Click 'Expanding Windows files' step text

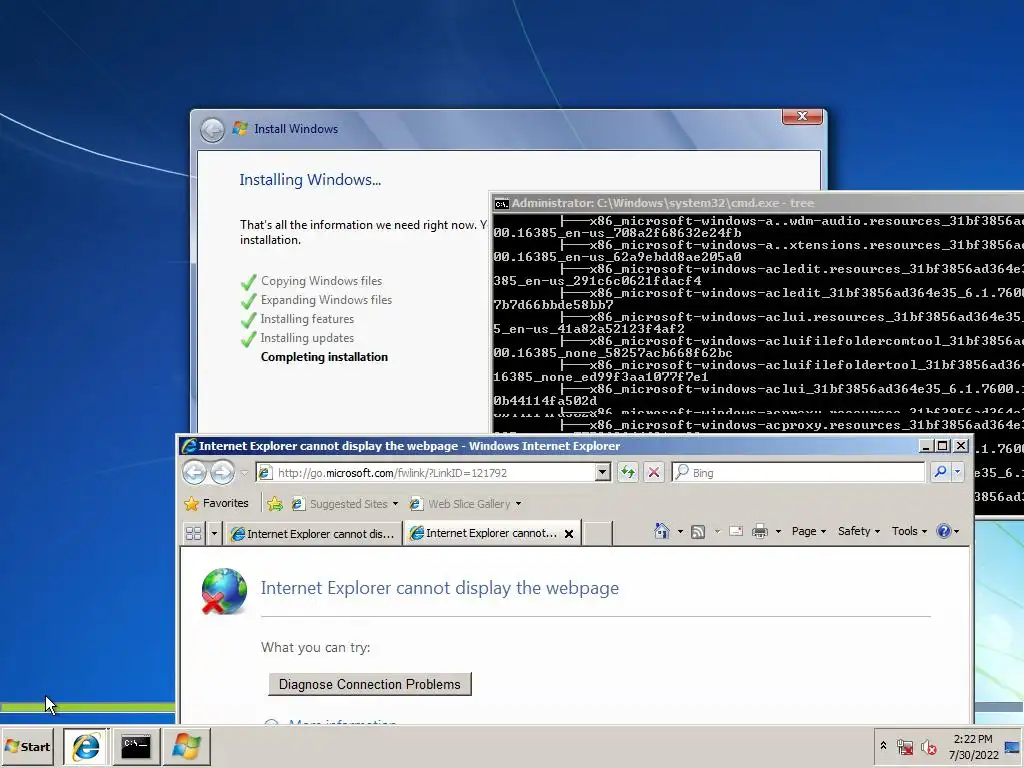pyautogui.click(x=327, y=300)
